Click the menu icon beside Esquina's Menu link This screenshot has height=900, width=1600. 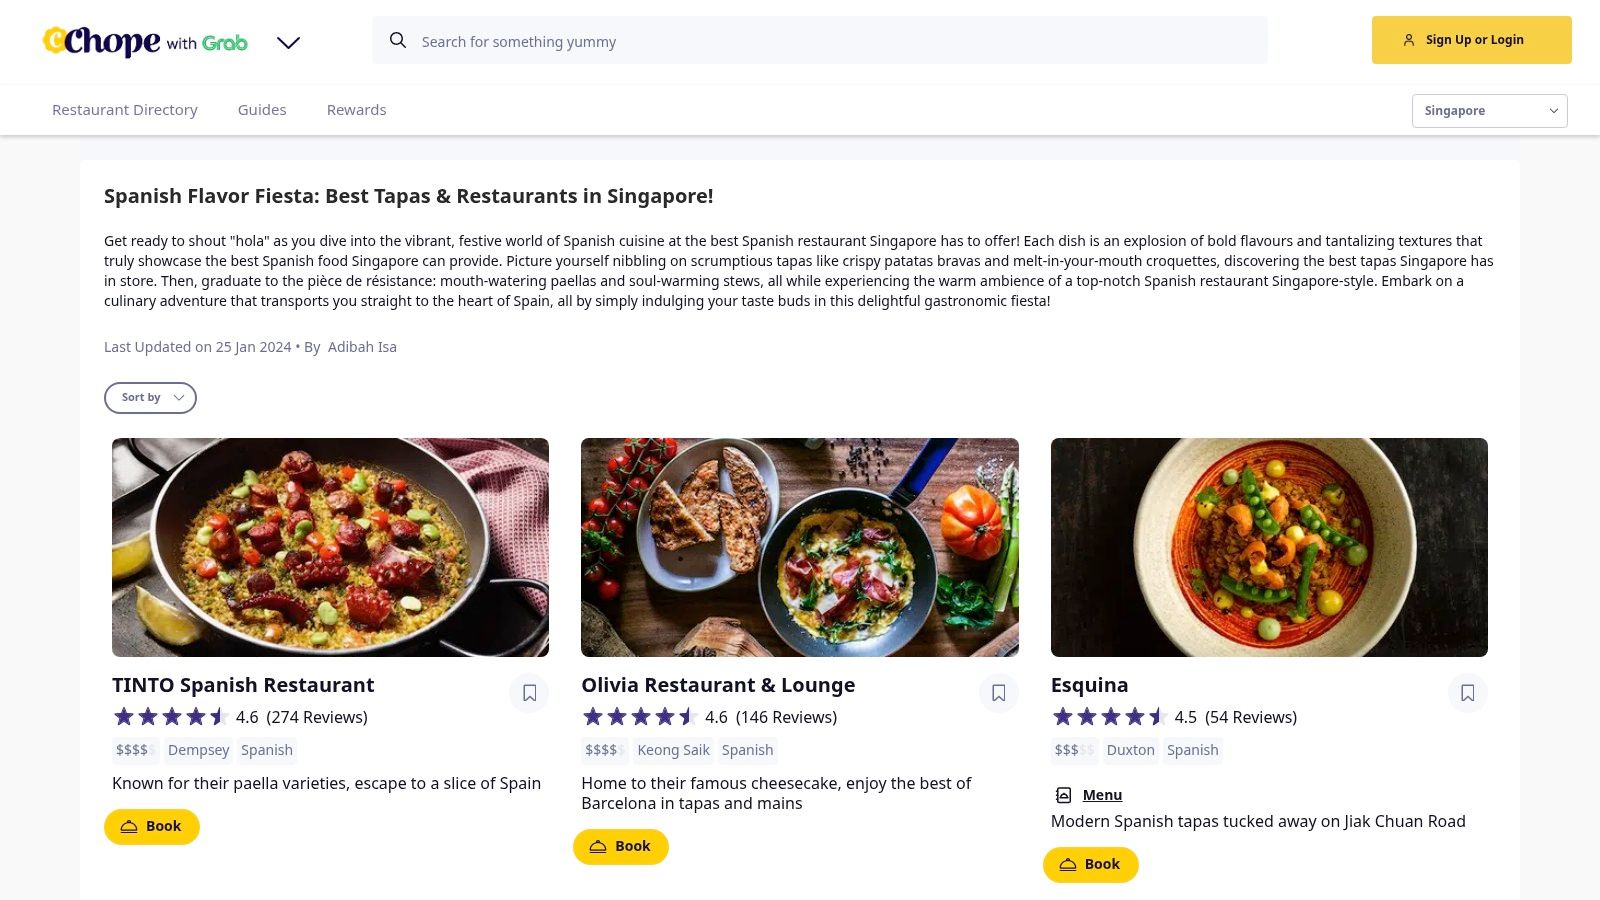point(1063,795)
